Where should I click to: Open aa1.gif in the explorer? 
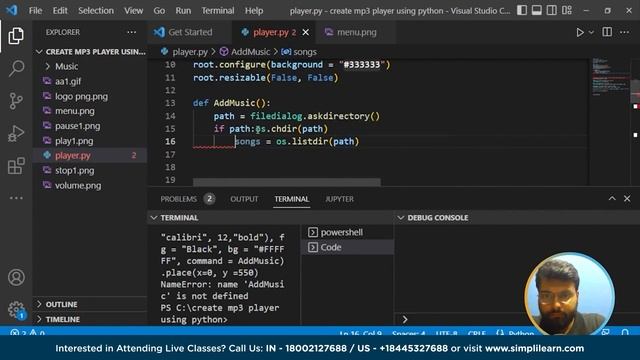click(90, 81)
